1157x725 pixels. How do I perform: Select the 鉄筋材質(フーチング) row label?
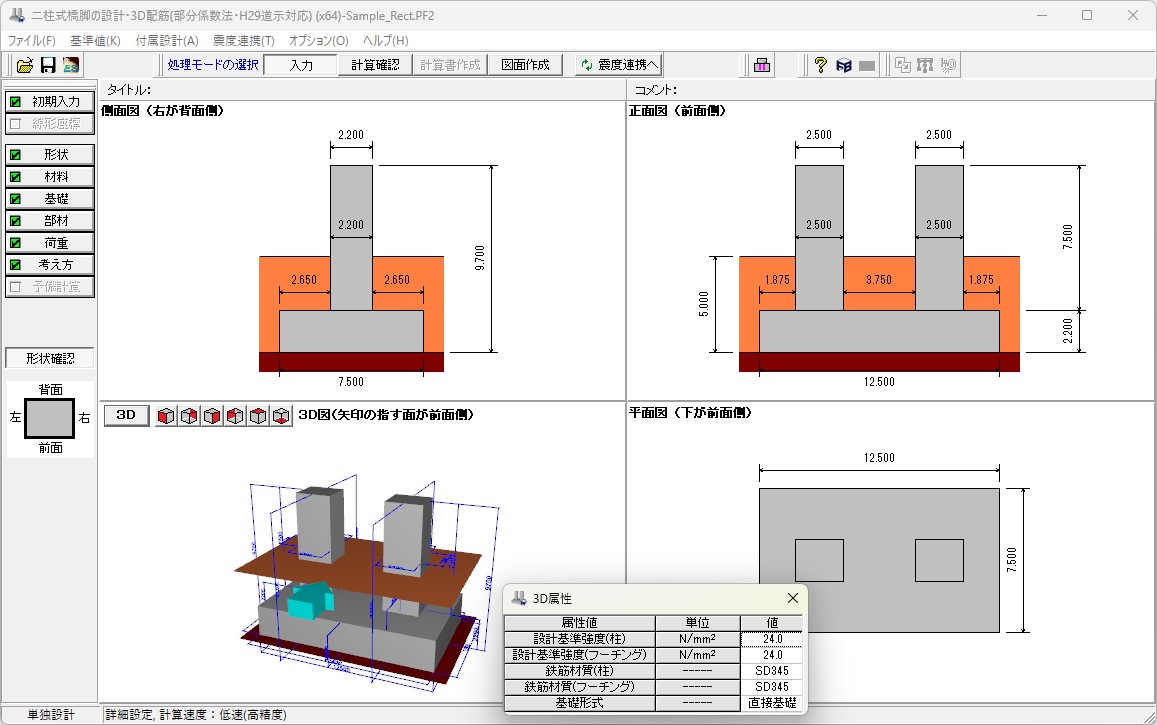580,687
